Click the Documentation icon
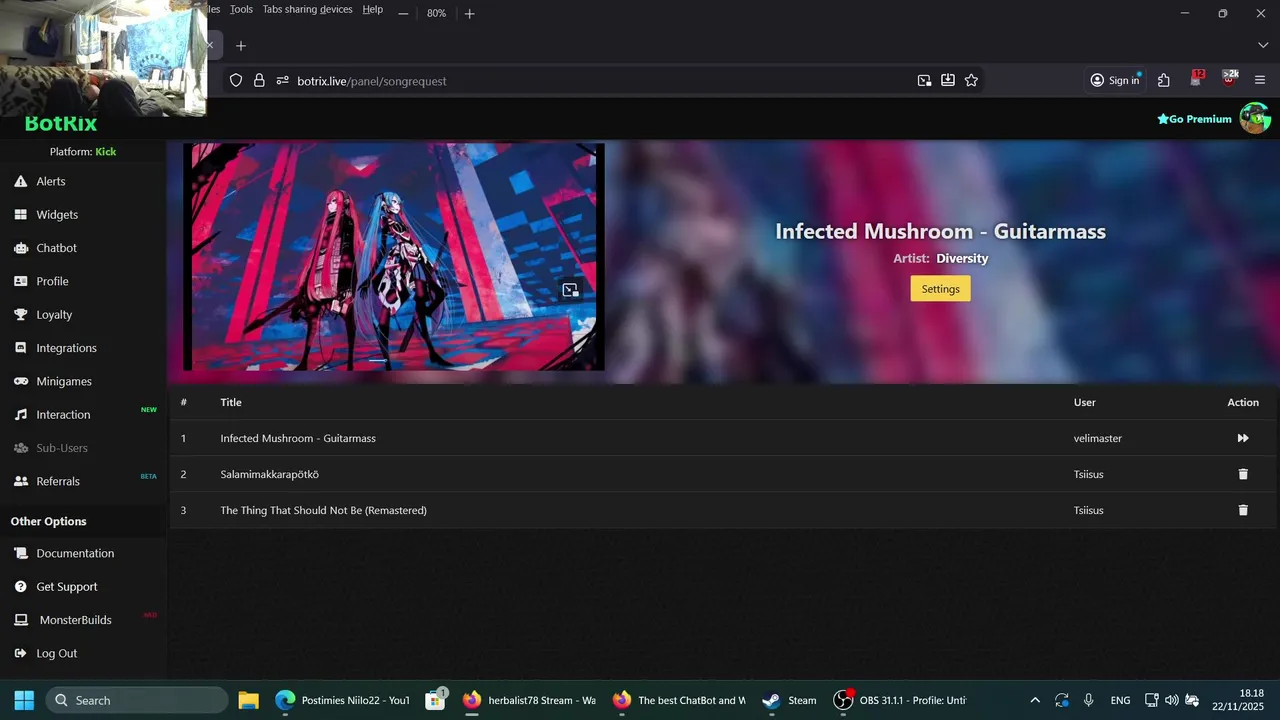This screenshot has height=720, width=1280. click(20, 553)
